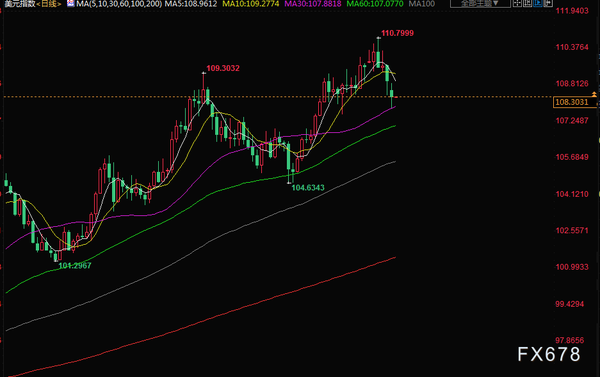The width and height of the screenshot is (600, 377).
Task: Click the grey MA100 label
Action: [422, 4]
